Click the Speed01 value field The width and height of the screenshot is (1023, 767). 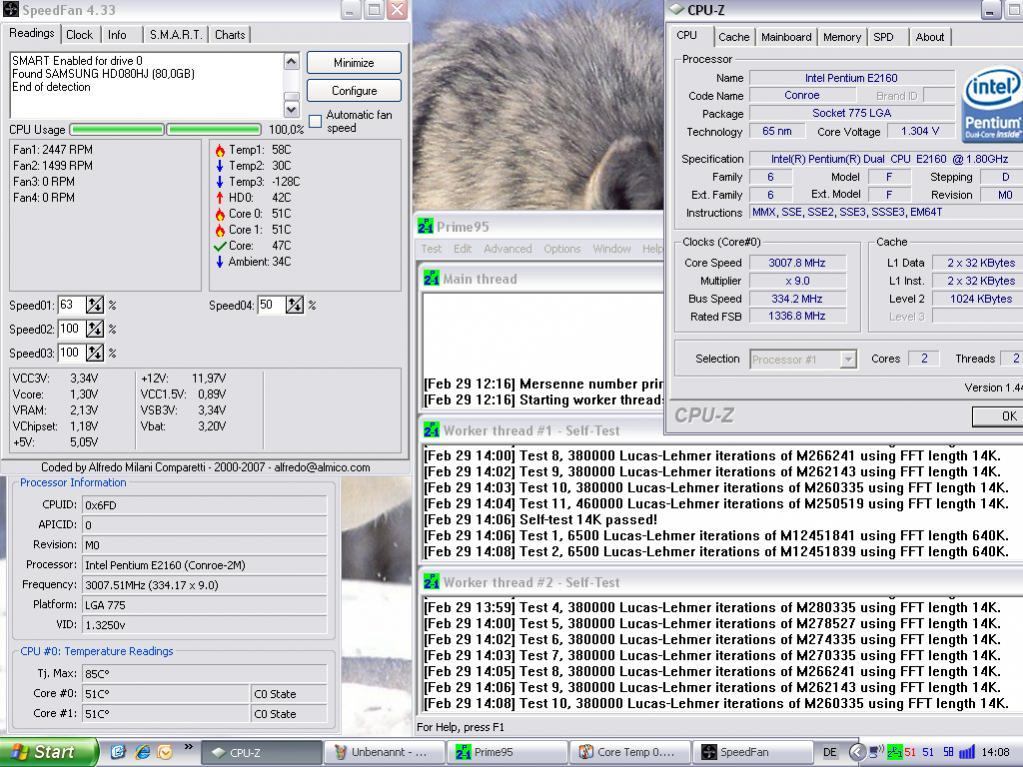coord(71,305)
